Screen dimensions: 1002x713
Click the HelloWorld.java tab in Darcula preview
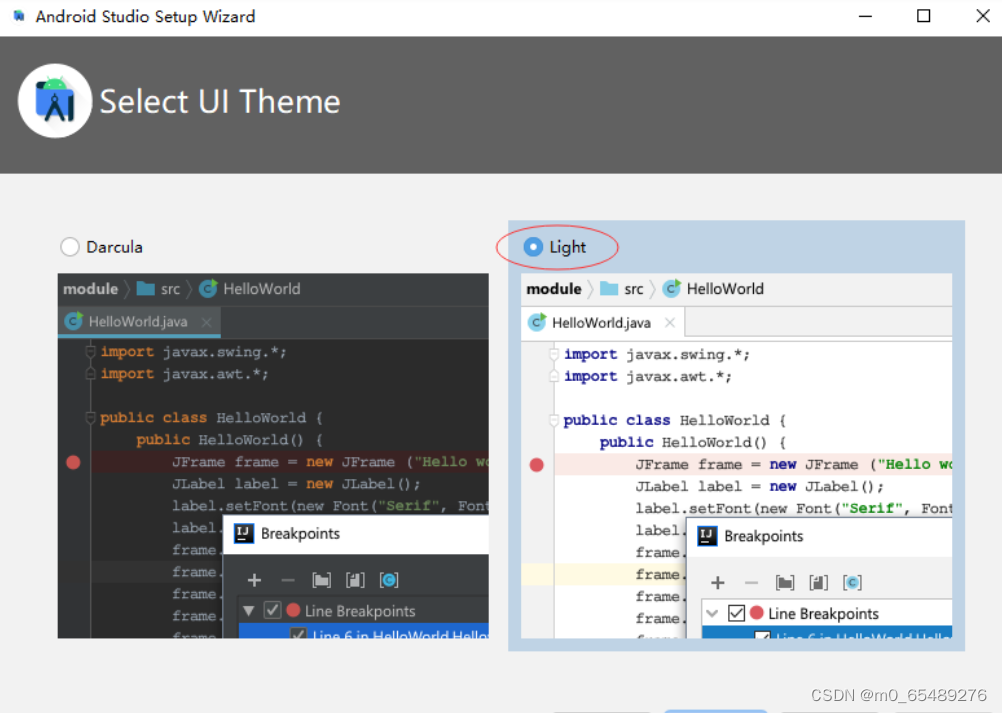tap(139, 321)
